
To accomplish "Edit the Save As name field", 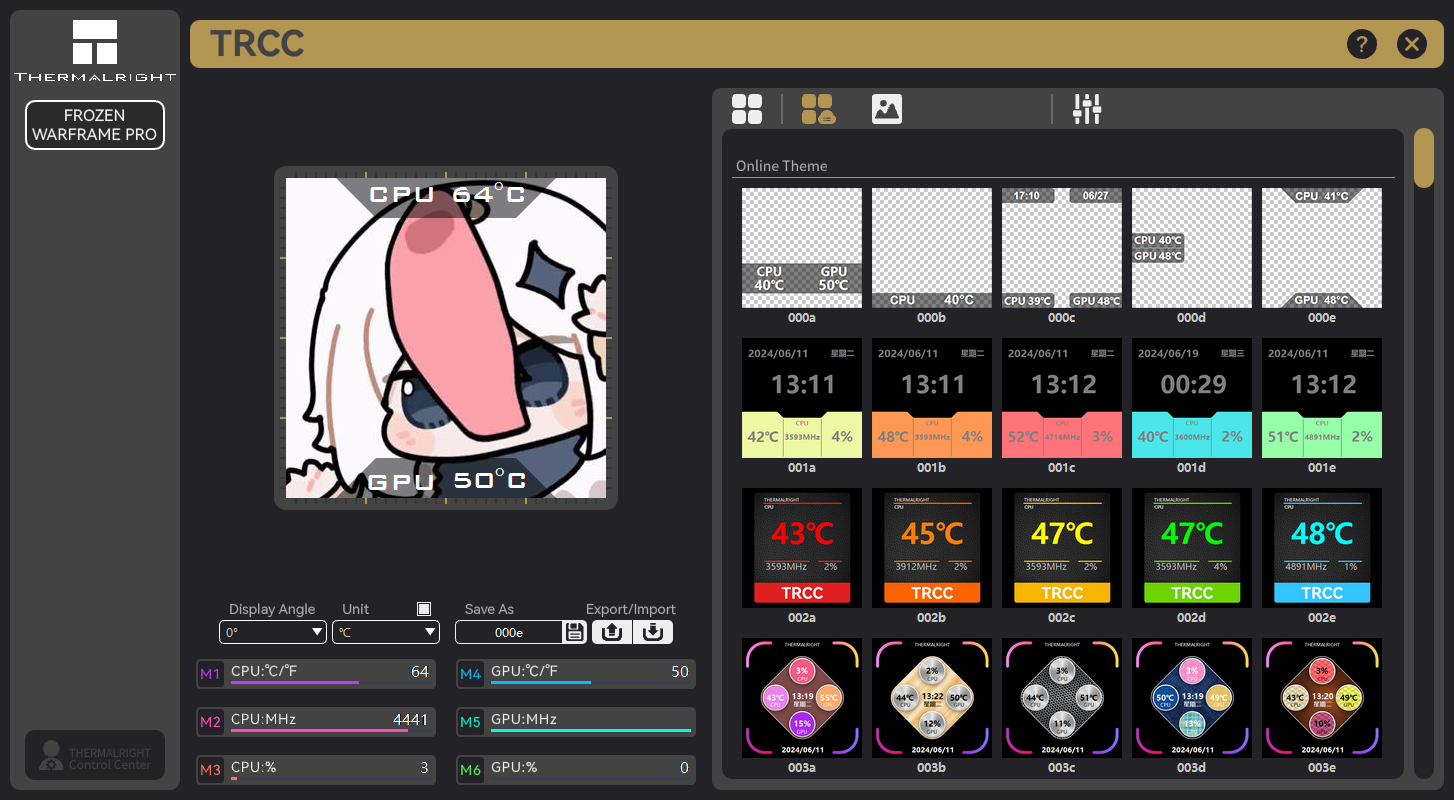I will click(508, 632).
